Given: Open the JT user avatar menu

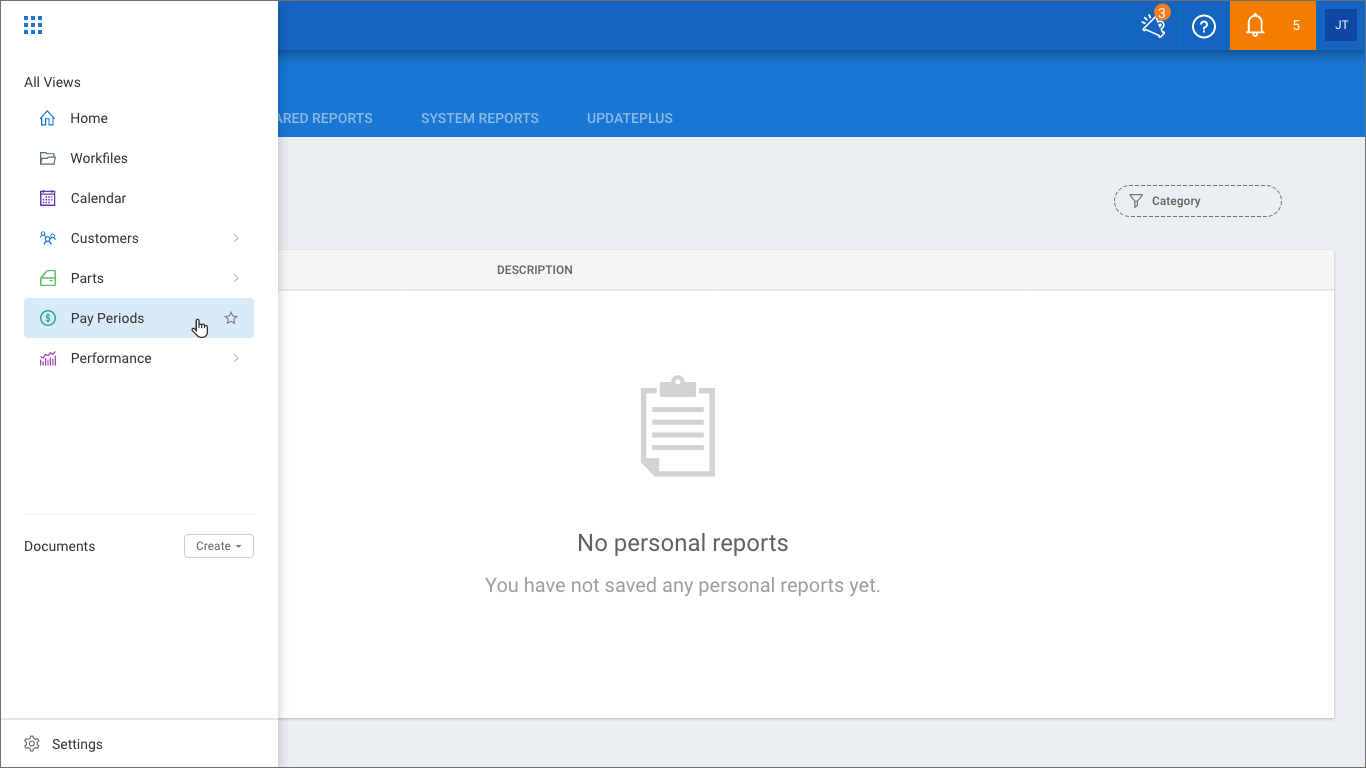Looking at the screenshot, I should click(1341, 26).
